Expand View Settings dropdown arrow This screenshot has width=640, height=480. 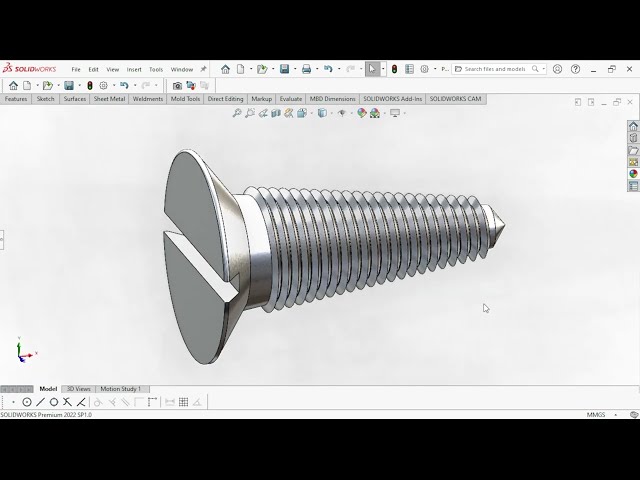pos(404,113)
